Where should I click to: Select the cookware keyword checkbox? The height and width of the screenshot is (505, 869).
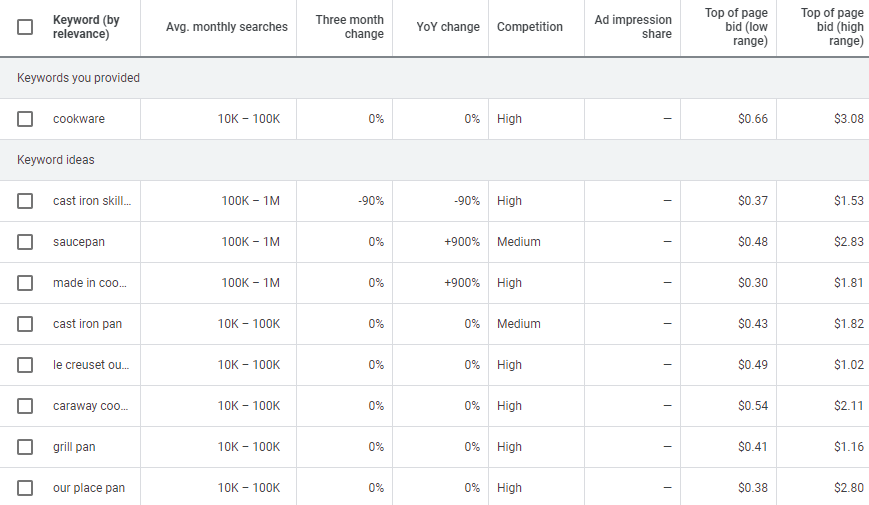[x=25, y=119]
